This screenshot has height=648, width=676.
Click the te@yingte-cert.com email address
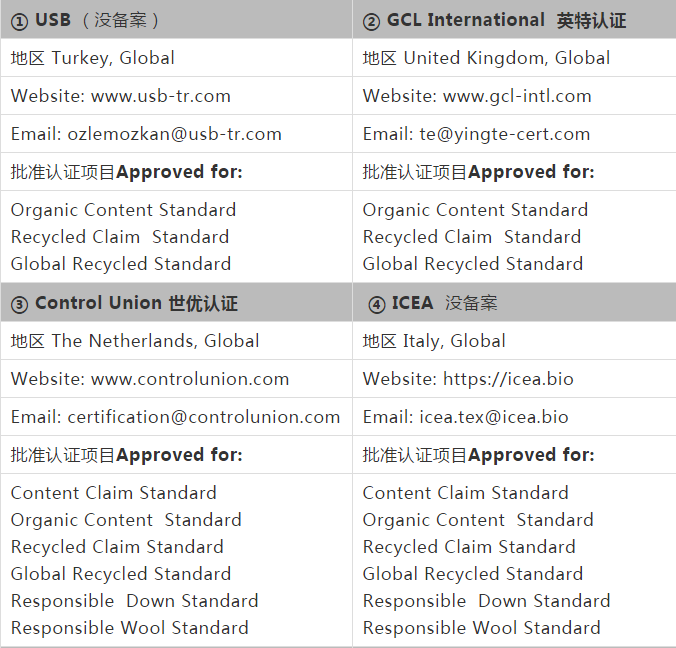click(x=505, y=134)
